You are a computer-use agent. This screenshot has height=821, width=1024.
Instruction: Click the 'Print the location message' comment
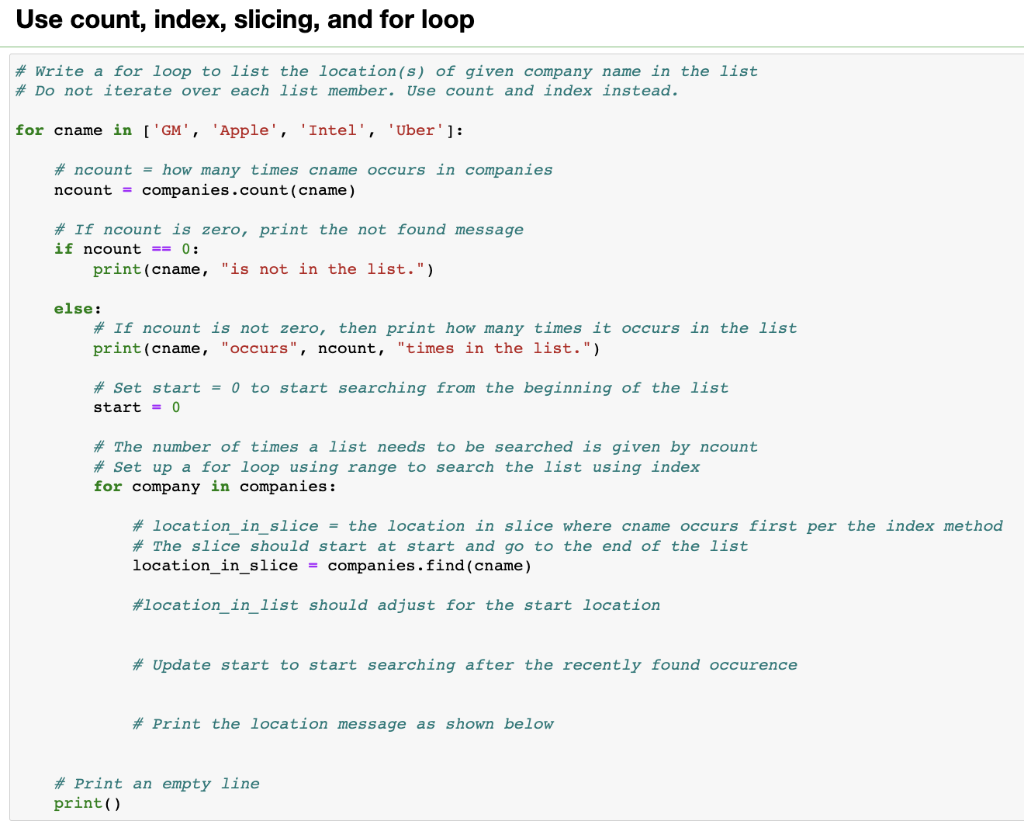click(x=344, y=723)
